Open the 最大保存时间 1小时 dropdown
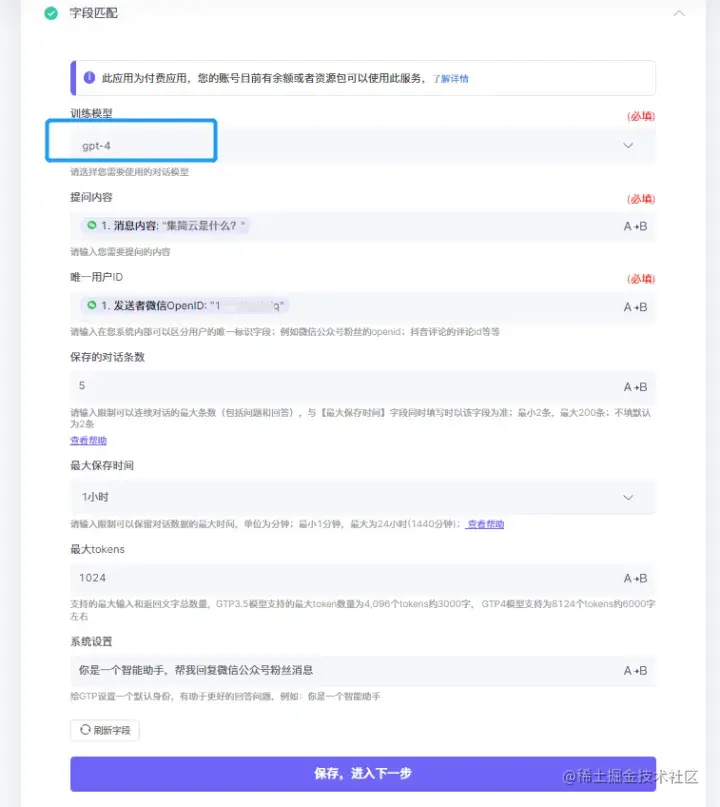Viewport: 720px width, 807px height. (x=363, y=497)
